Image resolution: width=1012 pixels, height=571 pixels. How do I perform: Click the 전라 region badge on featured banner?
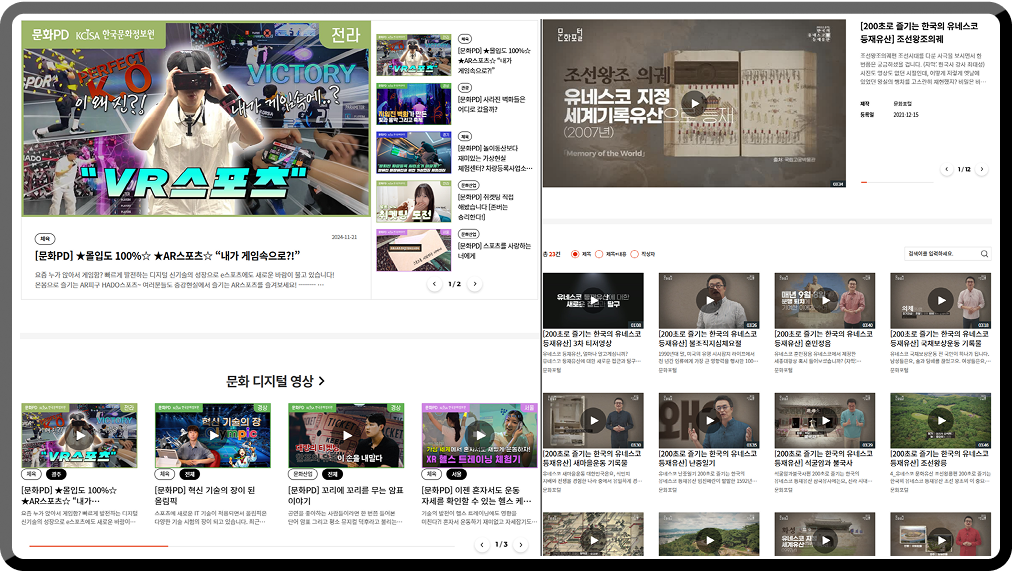pos(345,34)
